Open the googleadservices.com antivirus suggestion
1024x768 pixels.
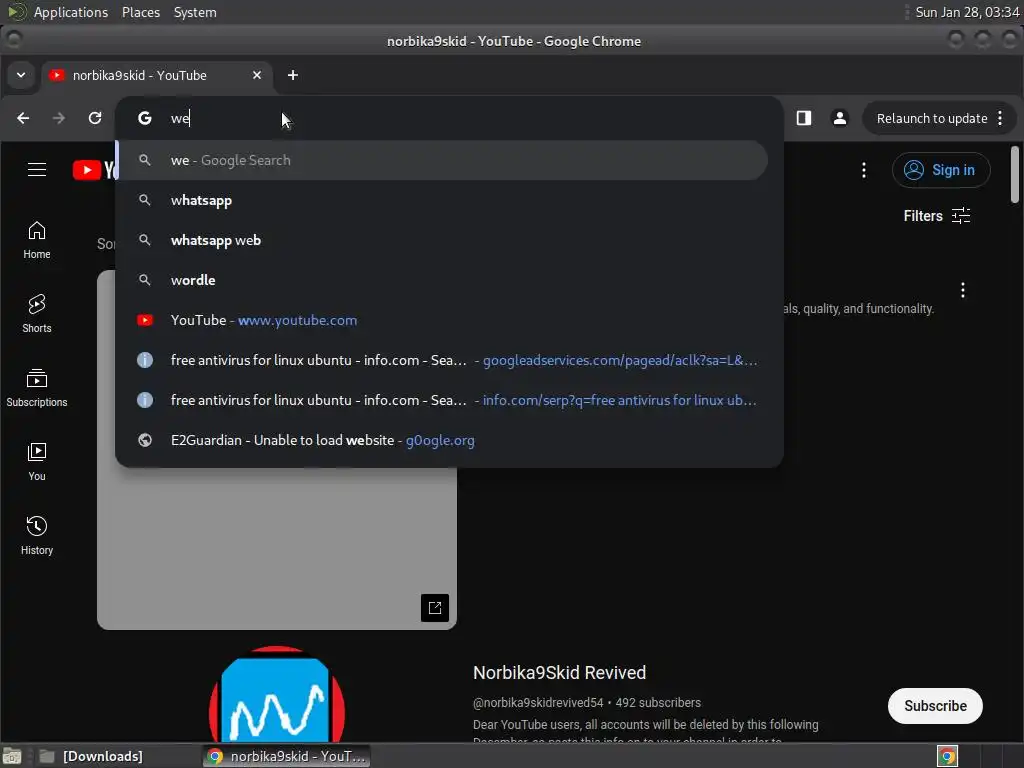(x=442, y=360)
